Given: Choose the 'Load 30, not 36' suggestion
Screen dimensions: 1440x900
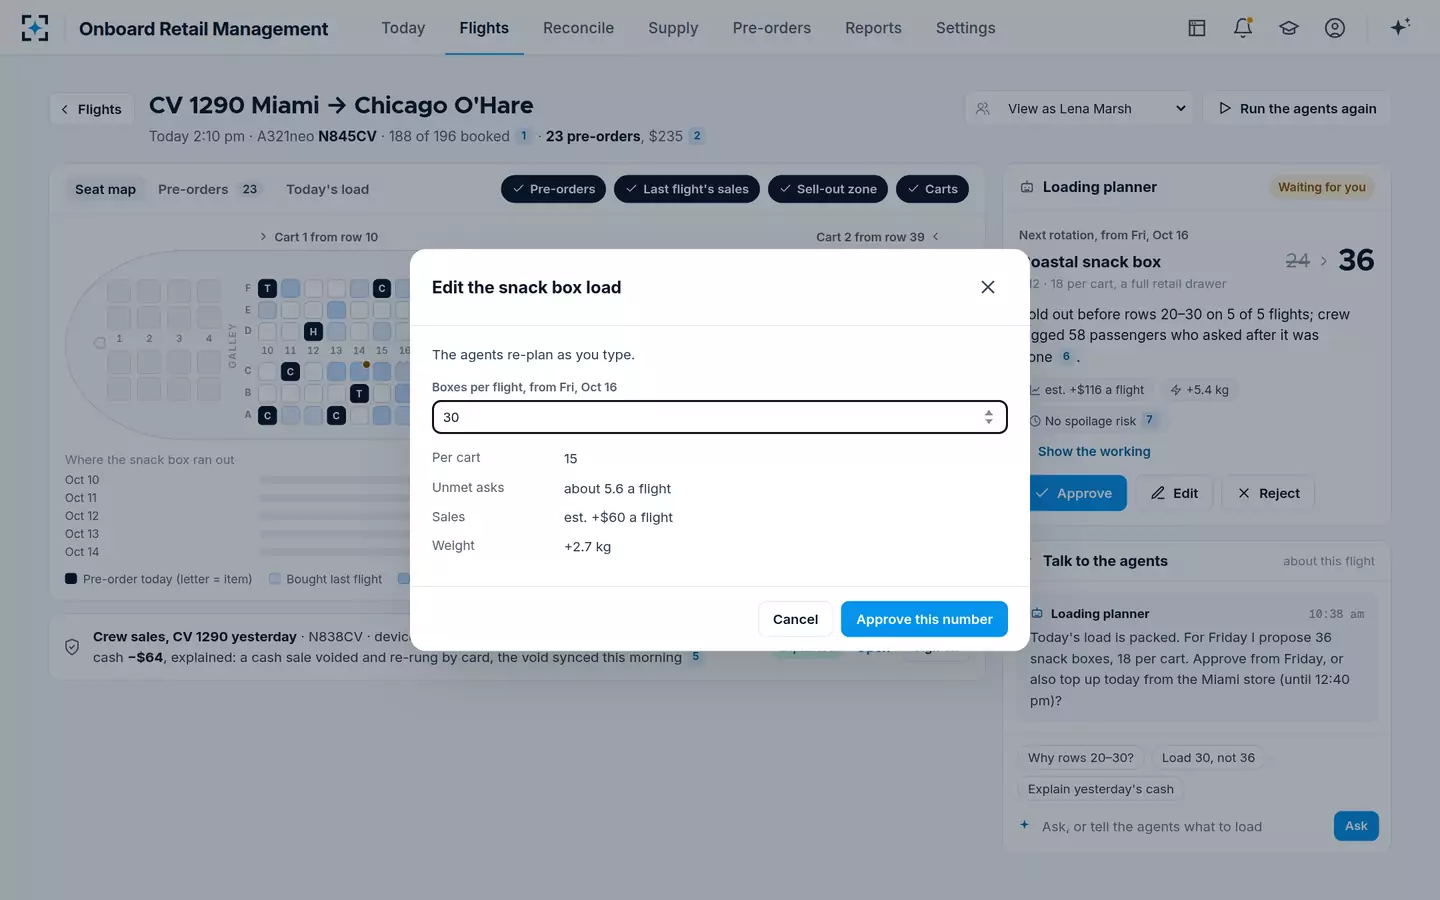Looking at the screenshot, I should pyautogui.click(x=1208, y=758).
